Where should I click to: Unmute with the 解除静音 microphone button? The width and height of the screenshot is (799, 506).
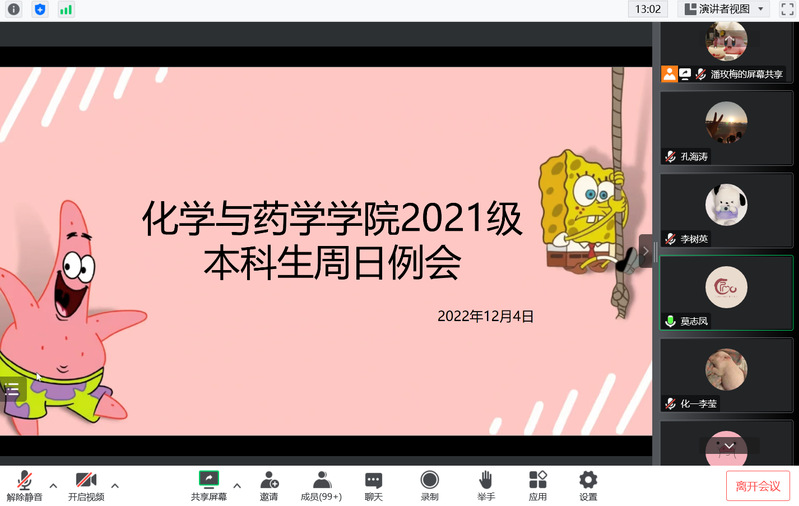[x=24, y=487]
